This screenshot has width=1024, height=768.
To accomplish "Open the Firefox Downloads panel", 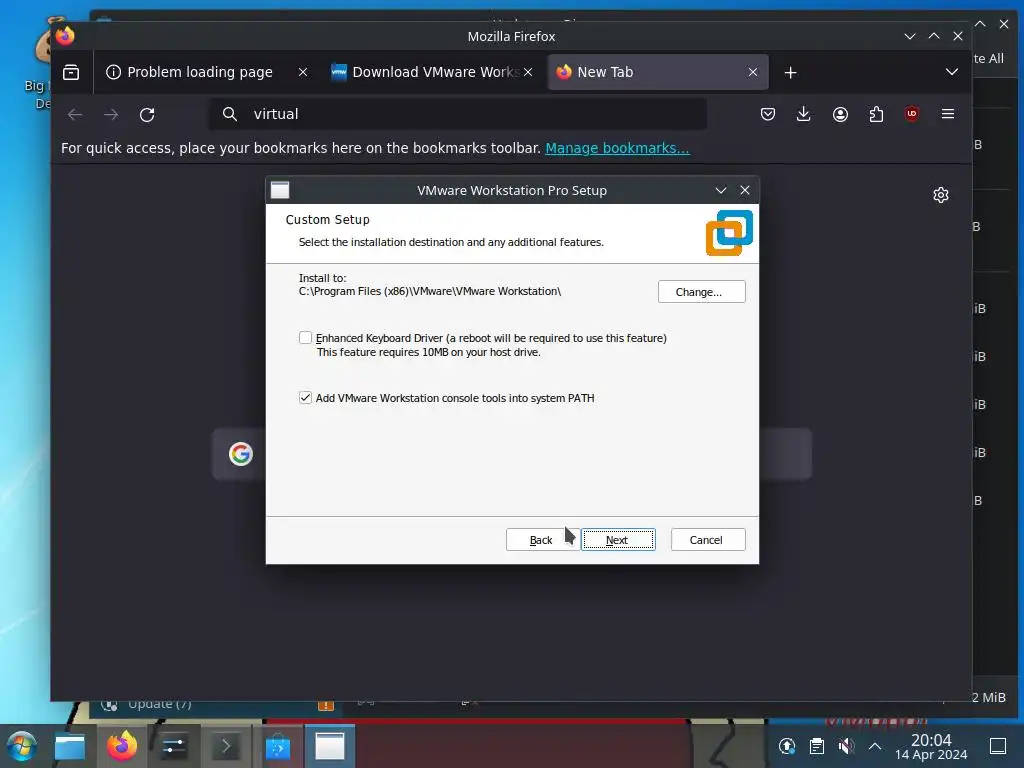I will click(x=804, y=114).
